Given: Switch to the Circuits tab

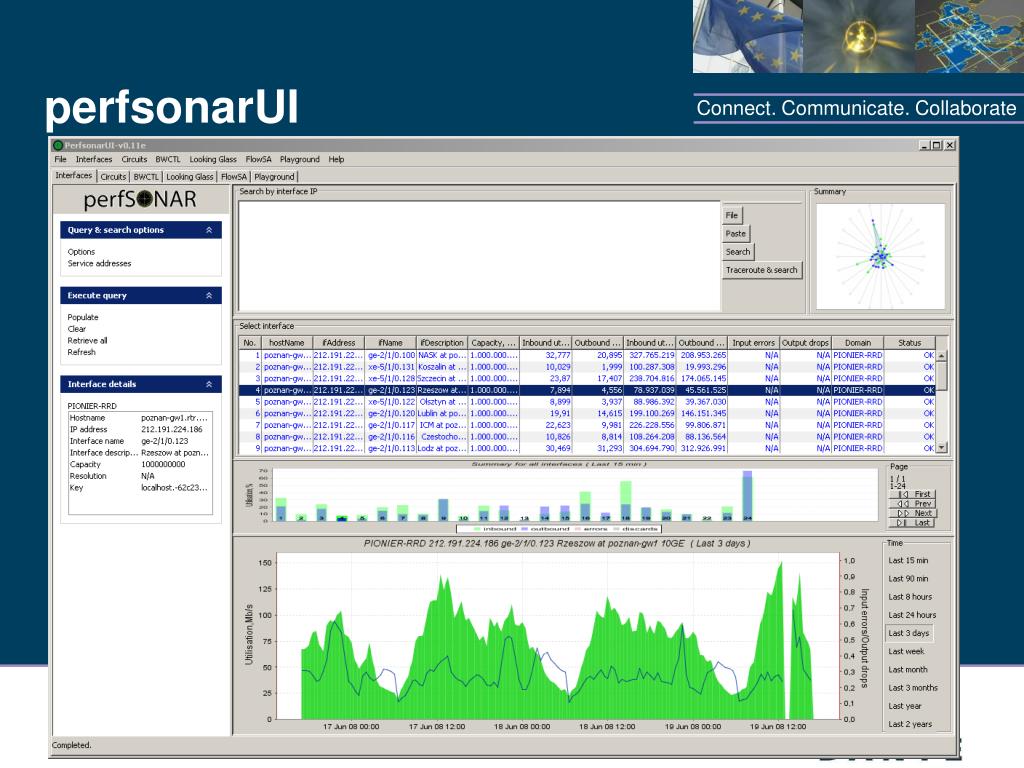Looking at the screenshot, I should coord(113,176).
